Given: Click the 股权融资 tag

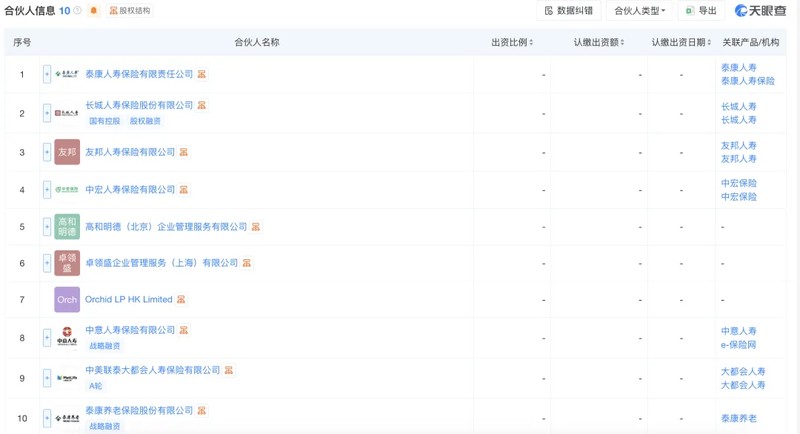Looking at the screenshot, I should (x=145, y=121).
